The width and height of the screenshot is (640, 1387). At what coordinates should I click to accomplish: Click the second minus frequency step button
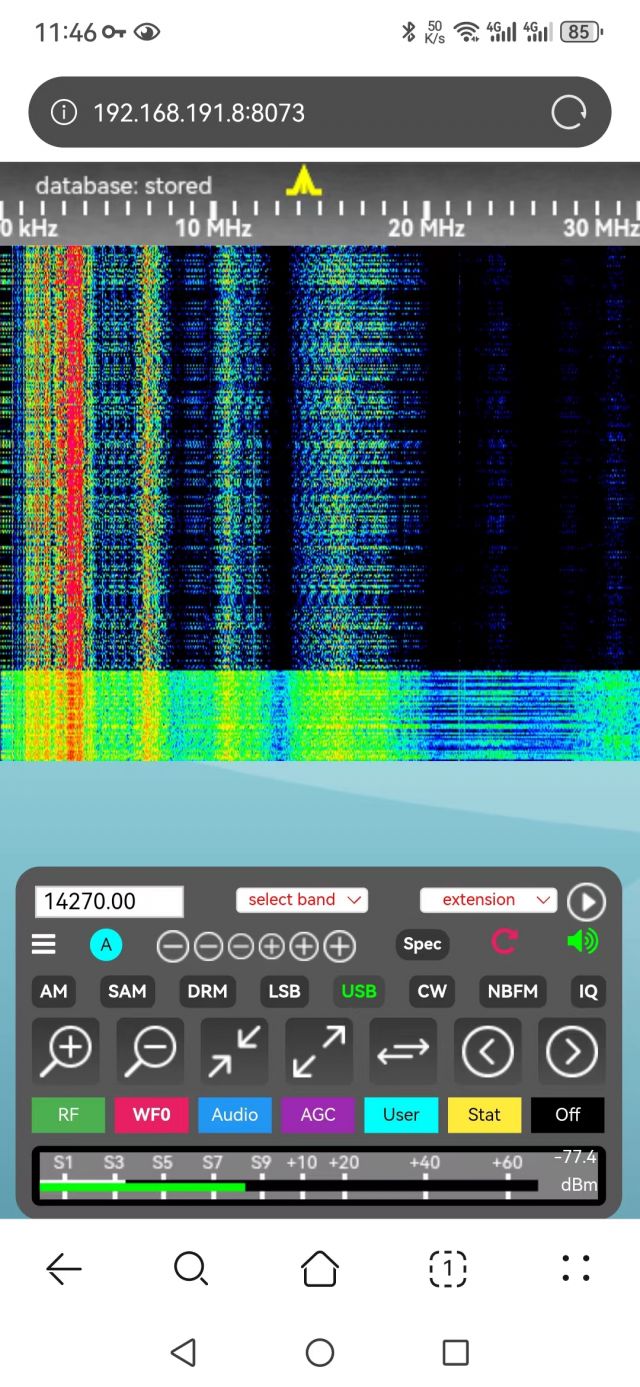207,946
